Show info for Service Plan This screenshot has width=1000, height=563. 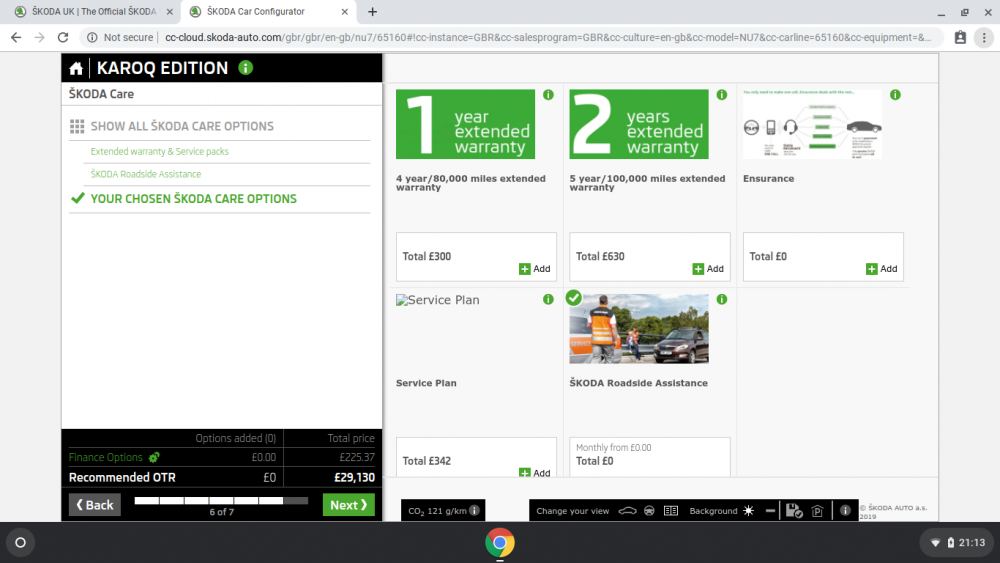pyautogui.click(x=548, y=300)
